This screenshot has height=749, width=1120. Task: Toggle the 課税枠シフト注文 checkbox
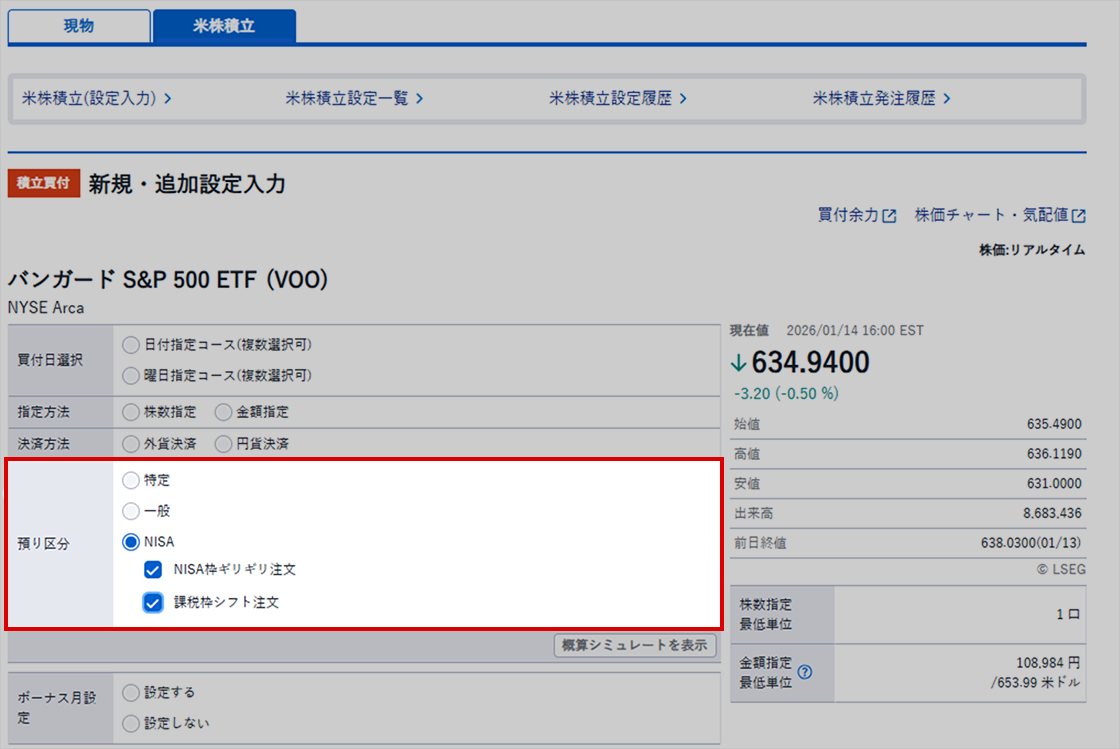click(152, 602)
